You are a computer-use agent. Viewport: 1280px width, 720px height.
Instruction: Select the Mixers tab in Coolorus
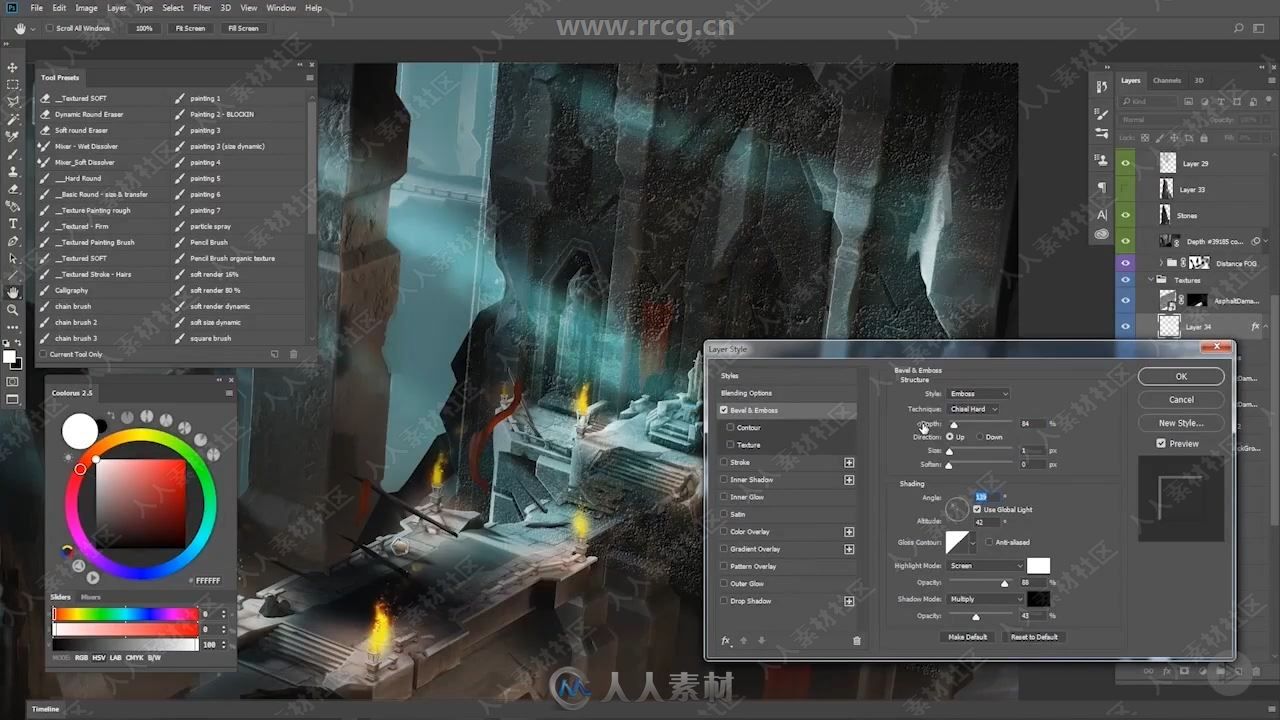(x=91, y=597)
